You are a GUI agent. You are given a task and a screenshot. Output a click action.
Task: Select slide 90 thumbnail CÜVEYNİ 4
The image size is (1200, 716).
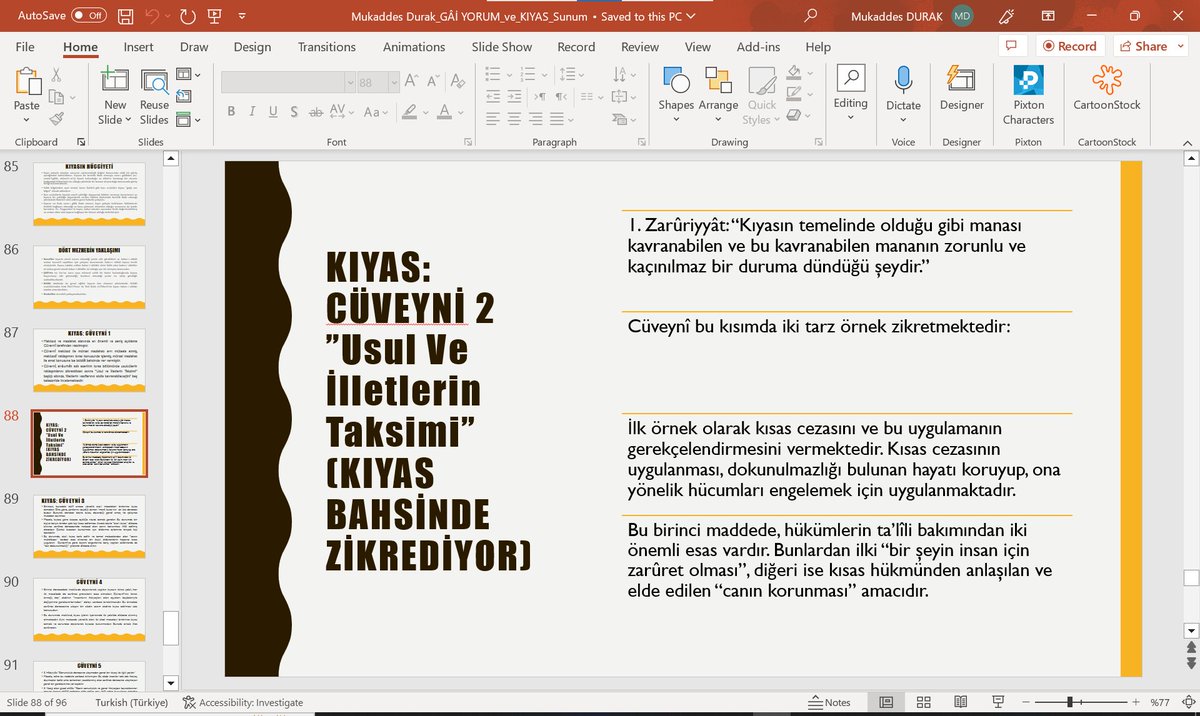tap(91, 608)
